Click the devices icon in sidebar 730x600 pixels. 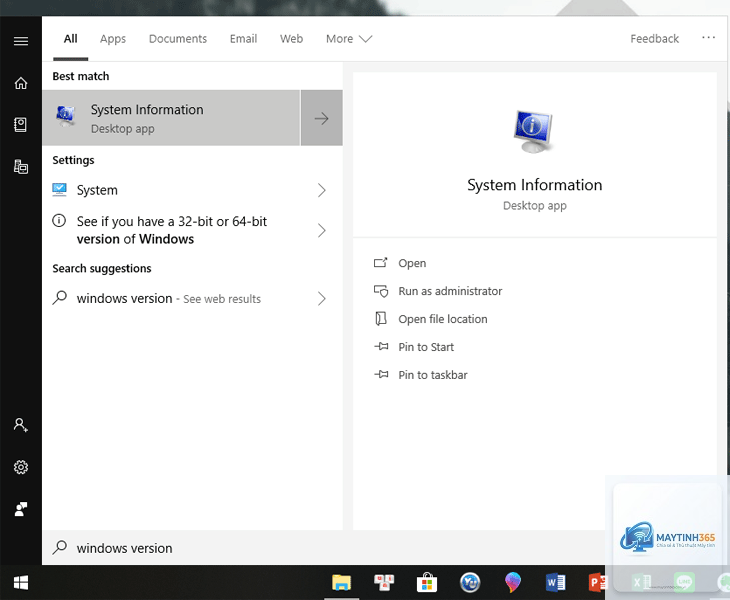pyautogui.click(x=20, y=166)
